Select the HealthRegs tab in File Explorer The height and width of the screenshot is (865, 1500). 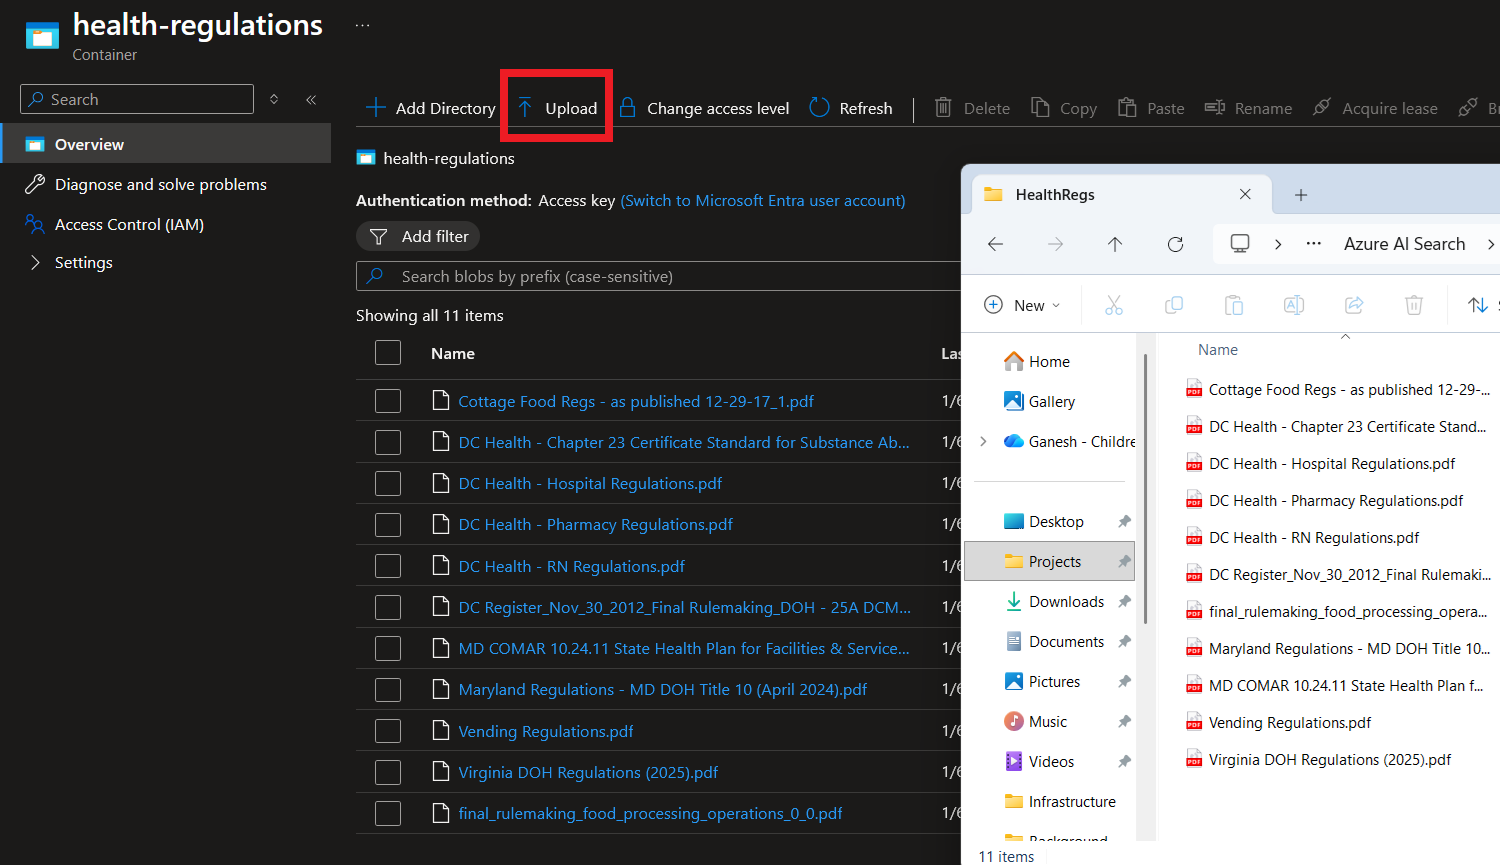click(x=1120, y=195)
